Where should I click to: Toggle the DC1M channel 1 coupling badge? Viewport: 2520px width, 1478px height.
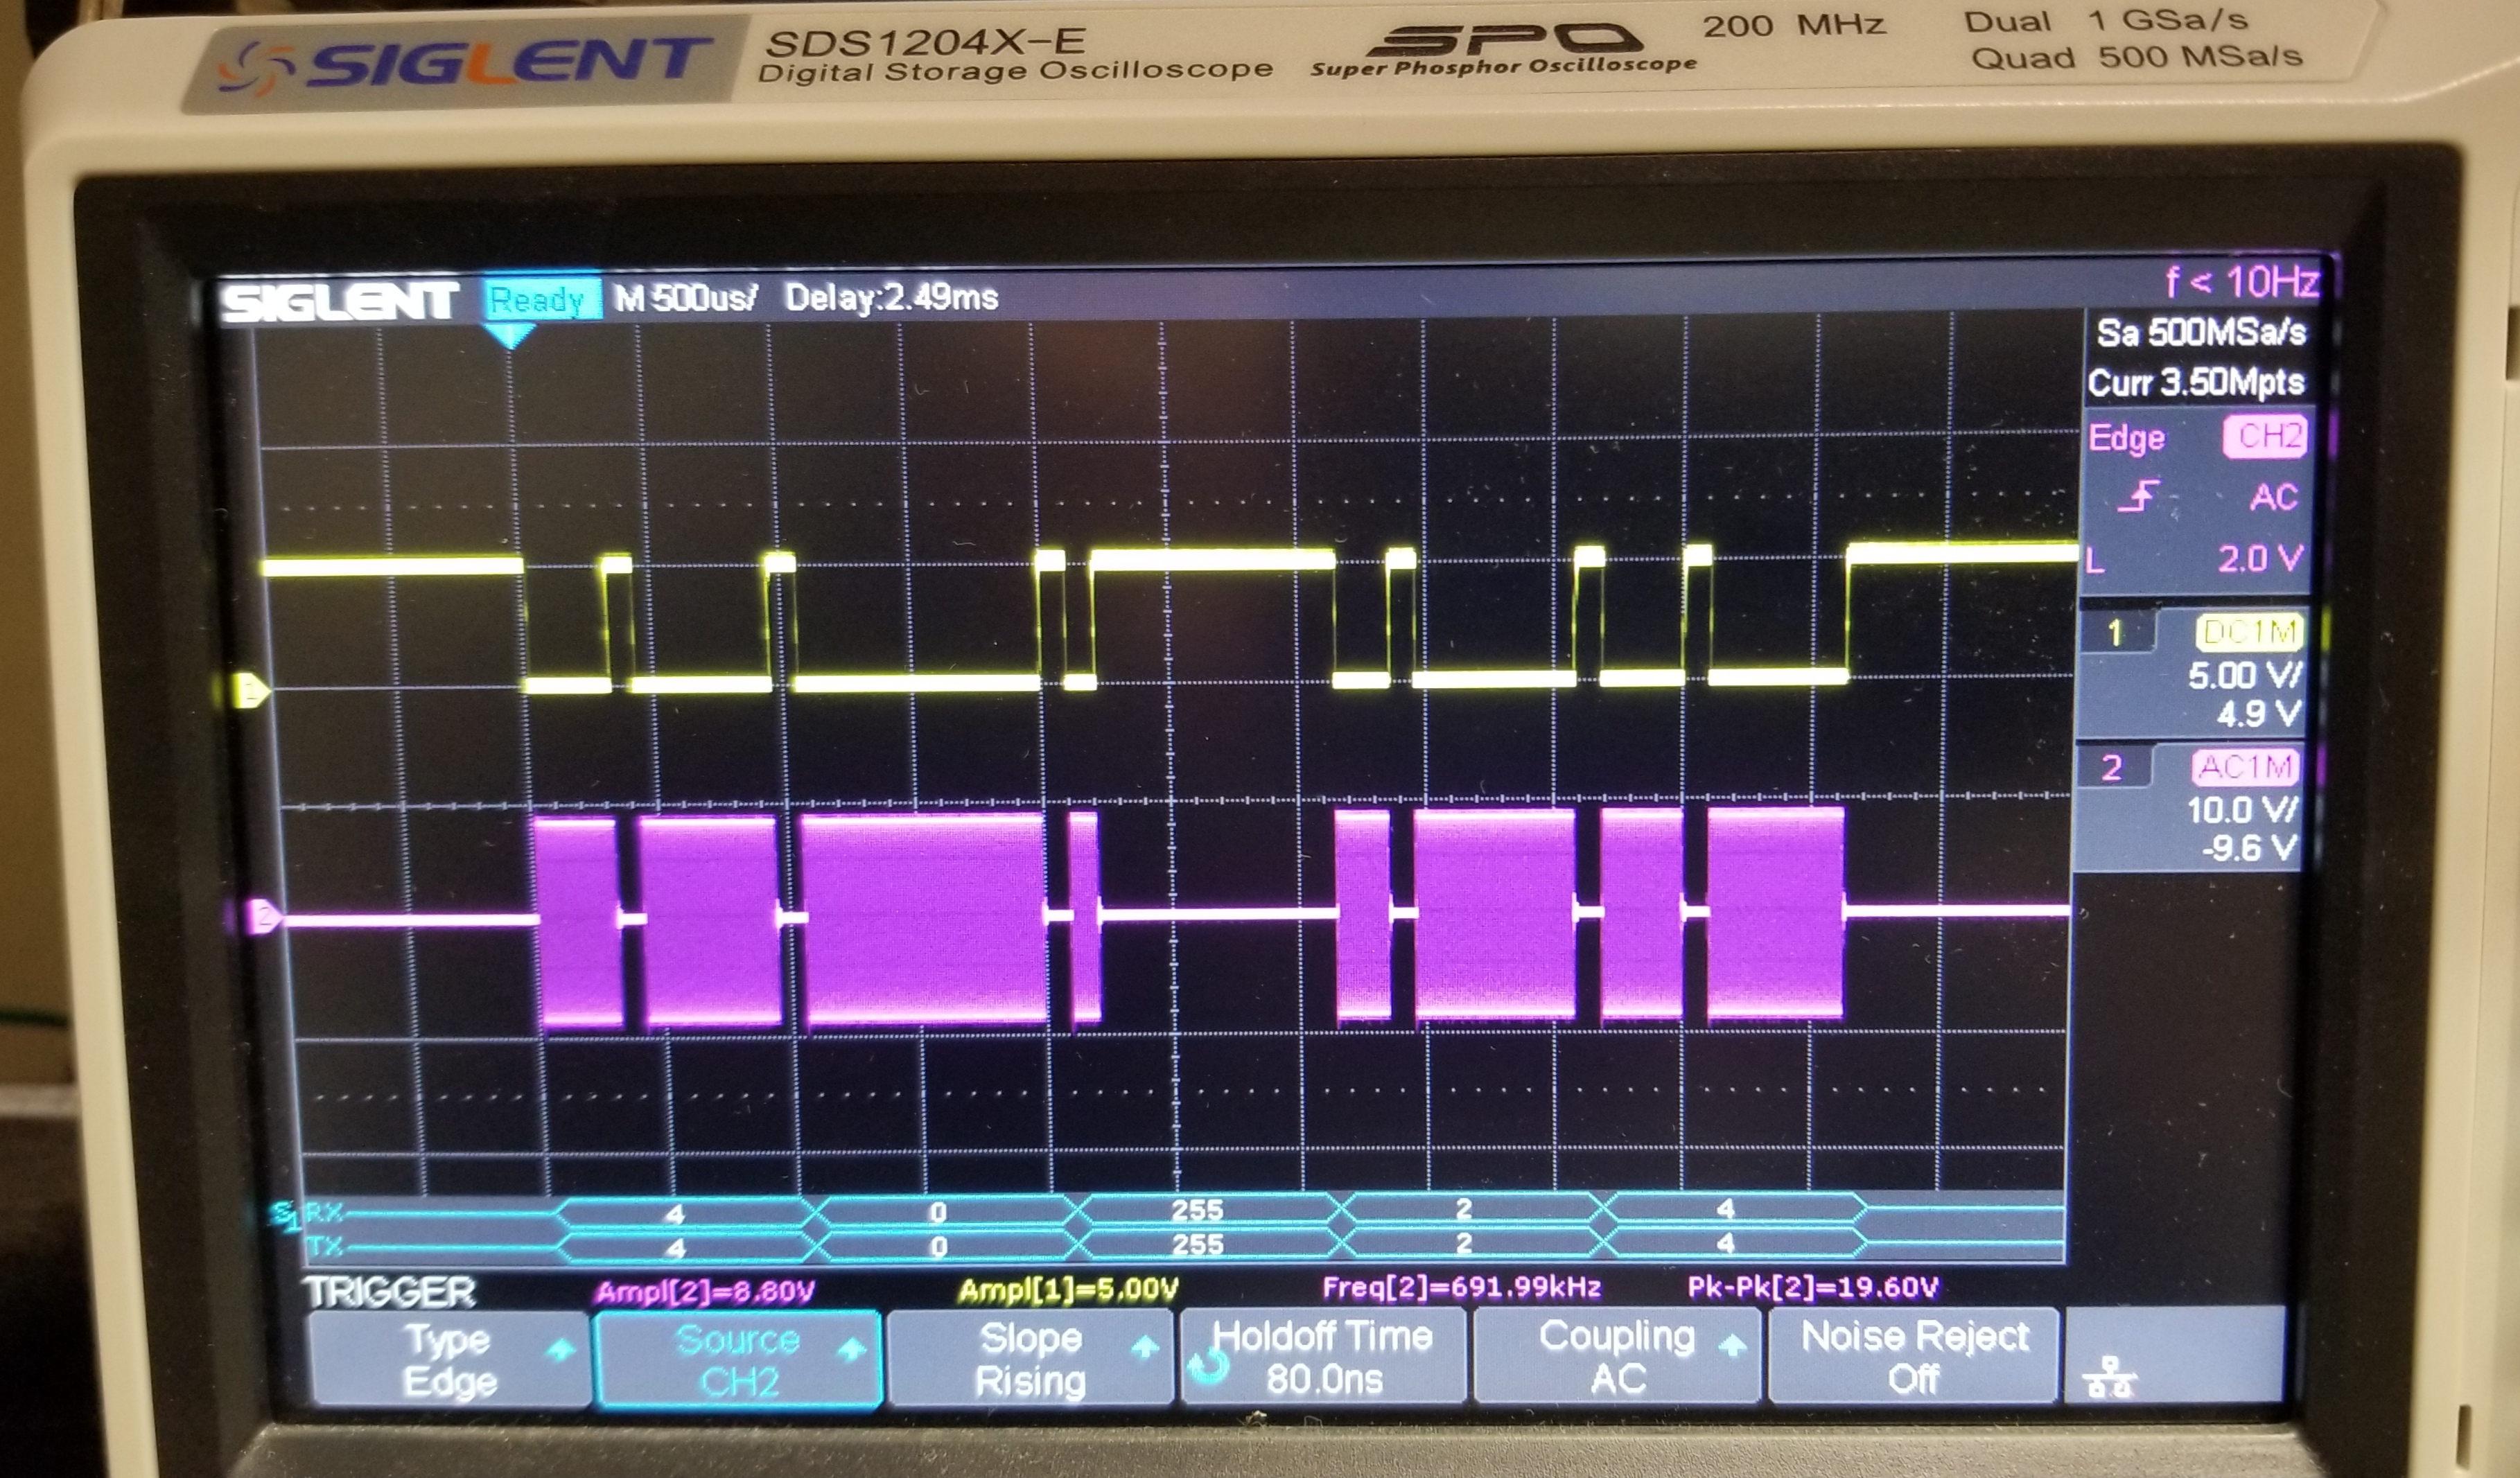pyautogui.click(x=2250, y=632)
